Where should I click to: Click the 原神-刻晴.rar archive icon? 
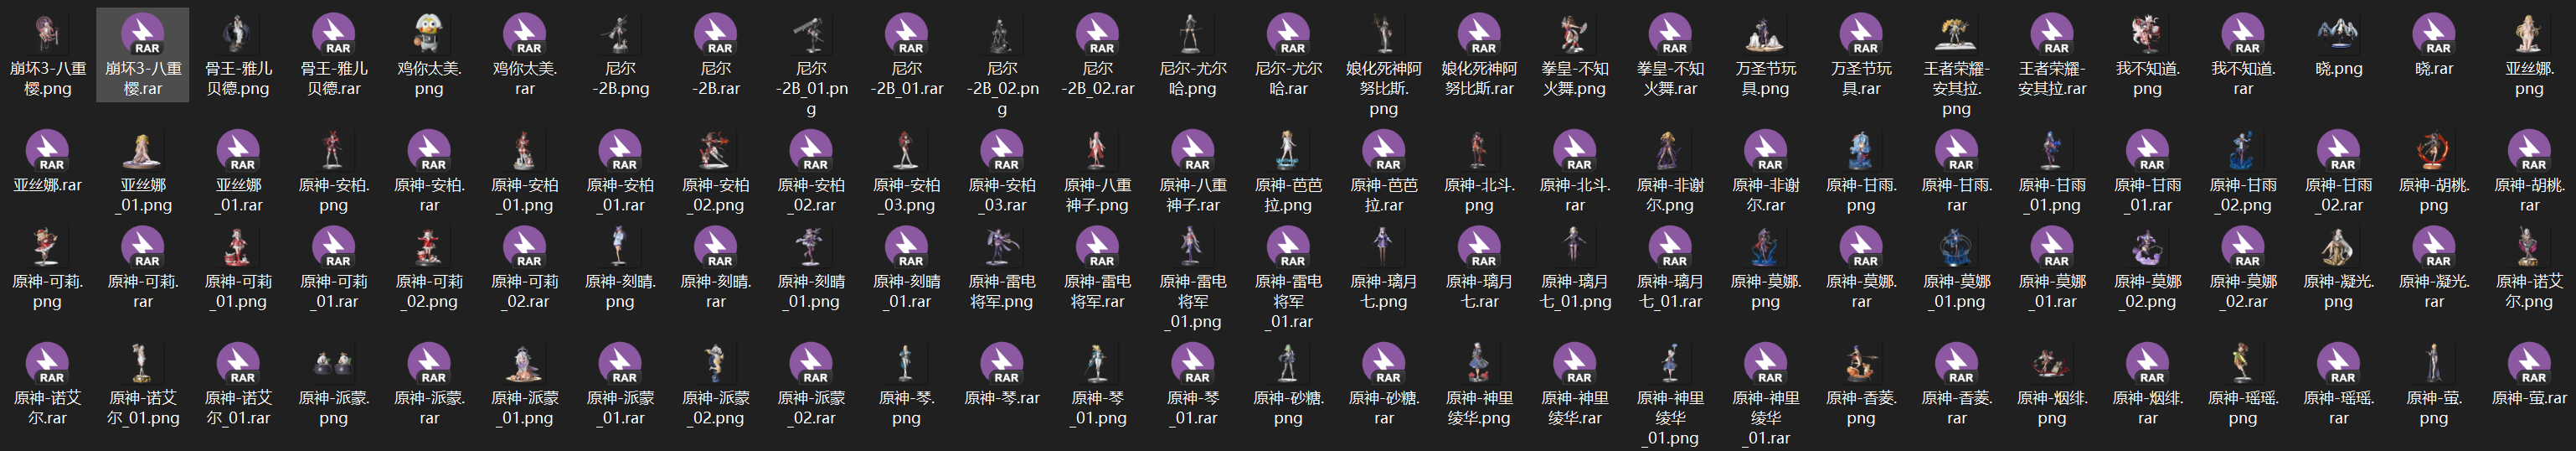[x=716, y=247]
